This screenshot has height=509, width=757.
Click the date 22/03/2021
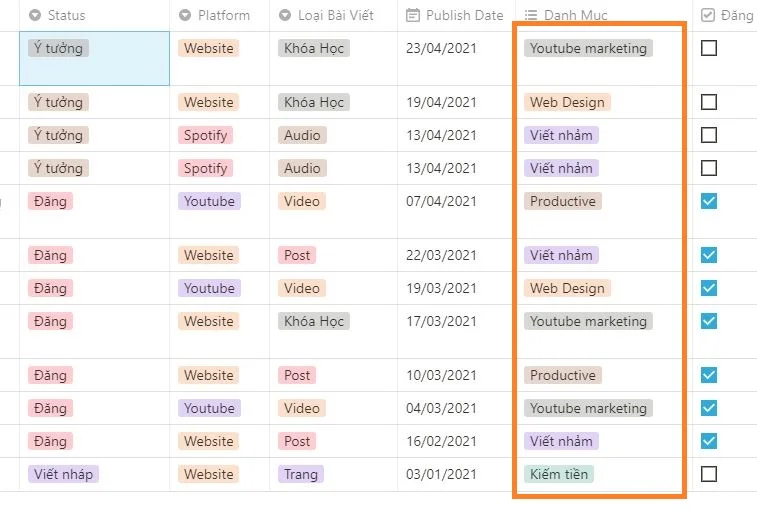(441, 255)
